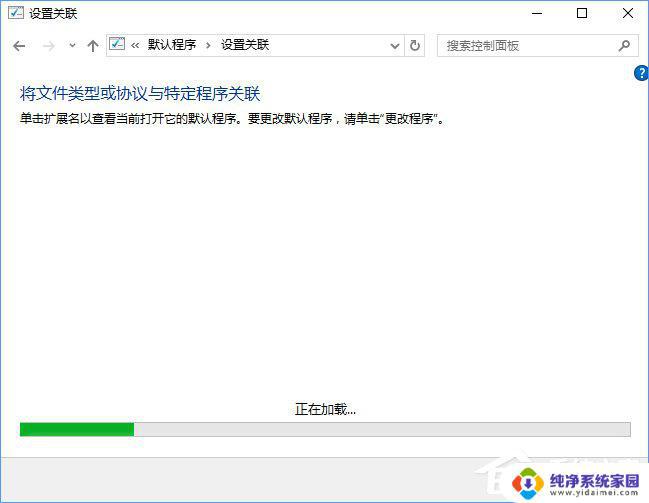Click the magnifier search icon
The image size is (649, 503).
[624, 46]
